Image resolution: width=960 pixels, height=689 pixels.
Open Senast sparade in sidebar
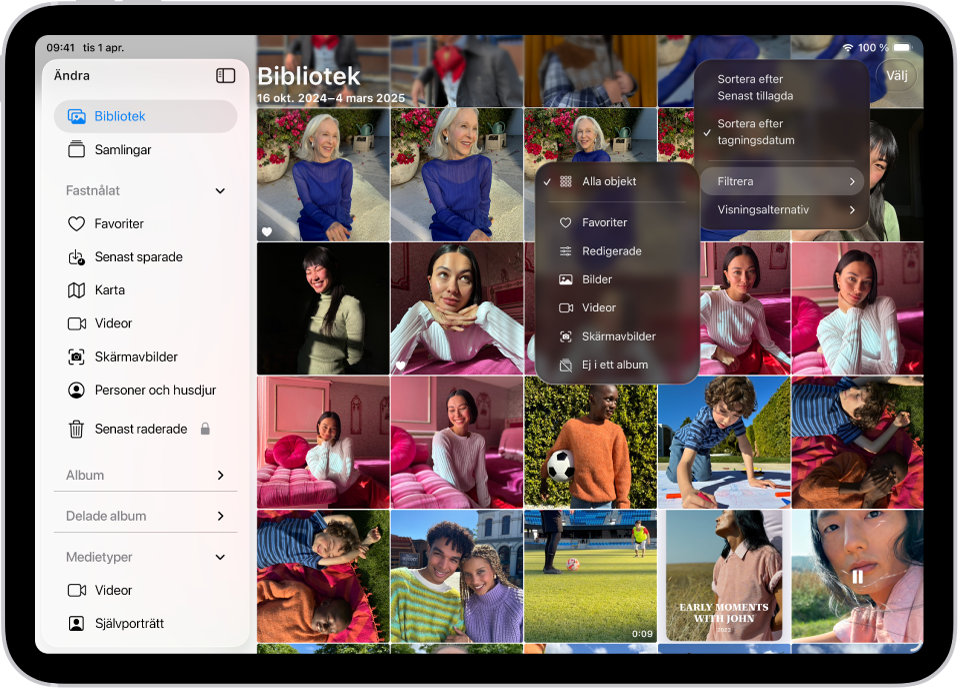[146, 257]
